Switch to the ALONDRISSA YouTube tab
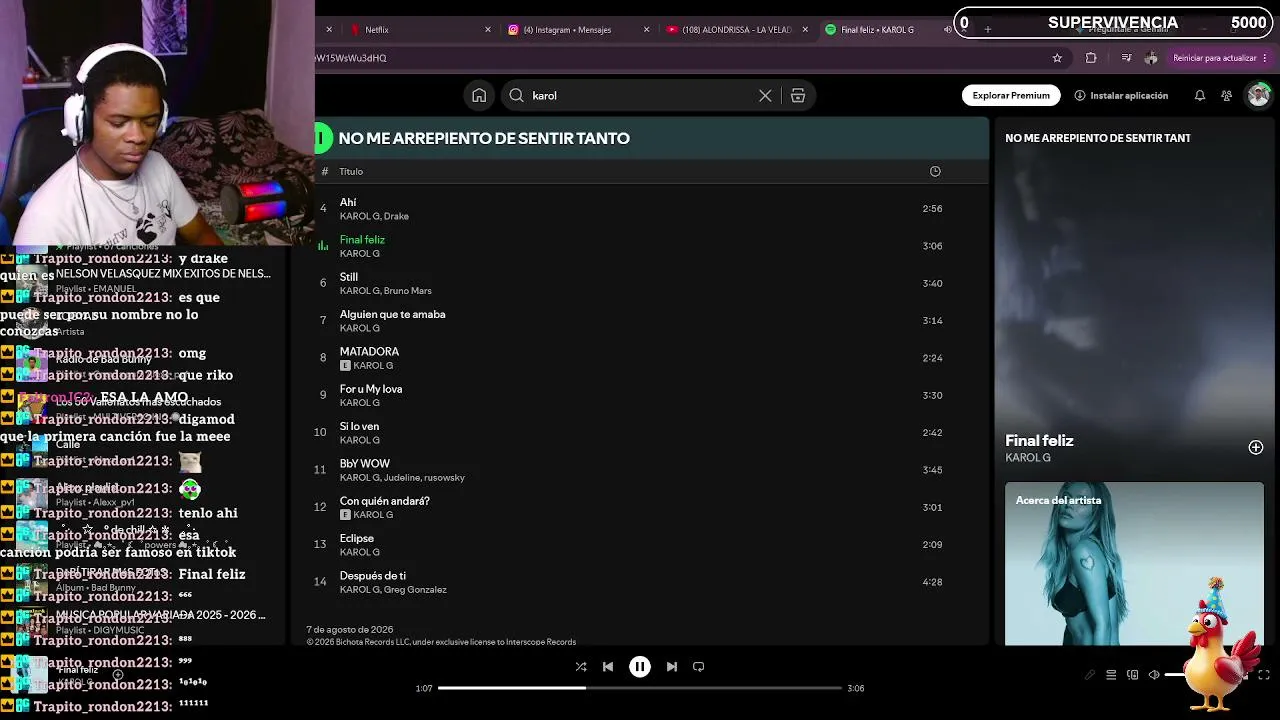Screen dimensions: 1280x720 click(x=736, y=30)
